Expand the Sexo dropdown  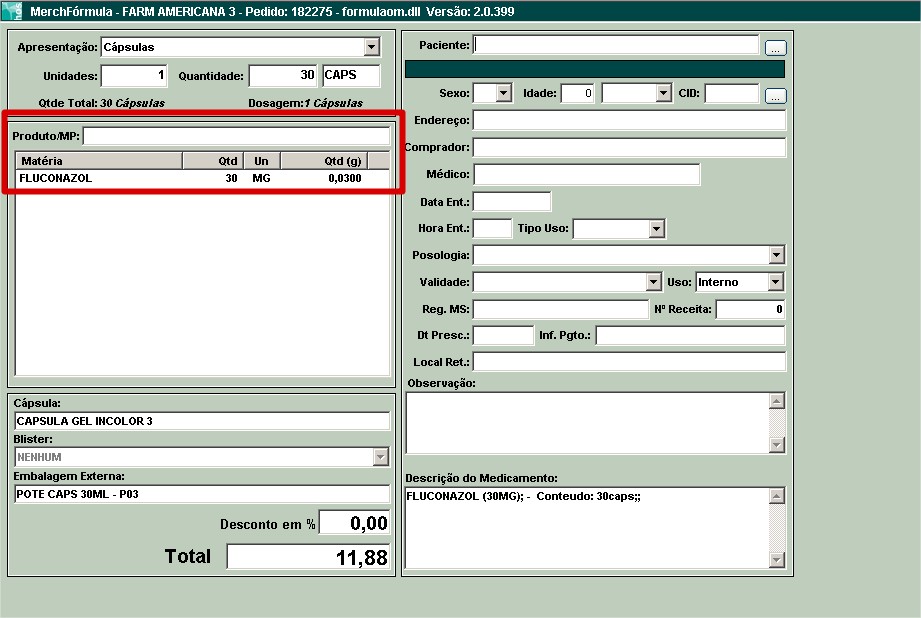pos(503,93)
